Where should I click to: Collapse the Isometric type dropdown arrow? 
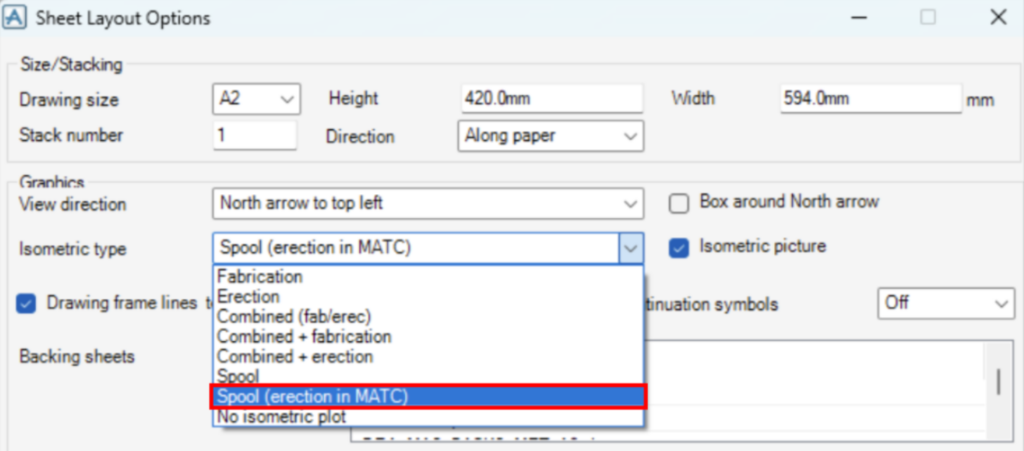(x=630, y=248)
